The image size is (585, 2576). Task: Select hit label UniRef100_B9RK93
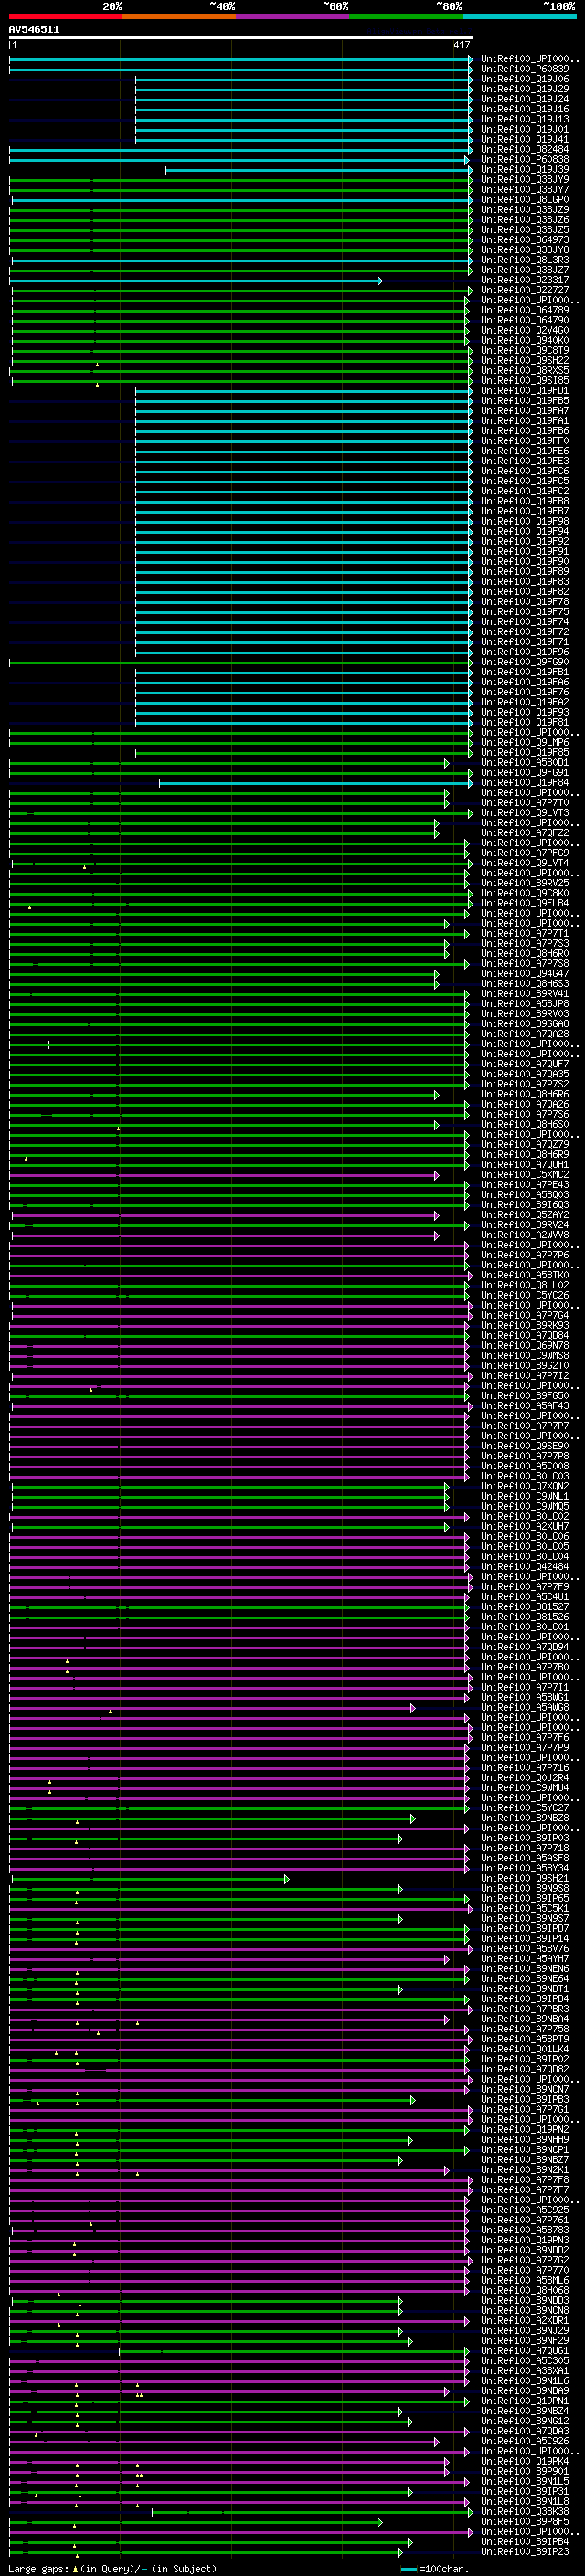point(525,1326)
